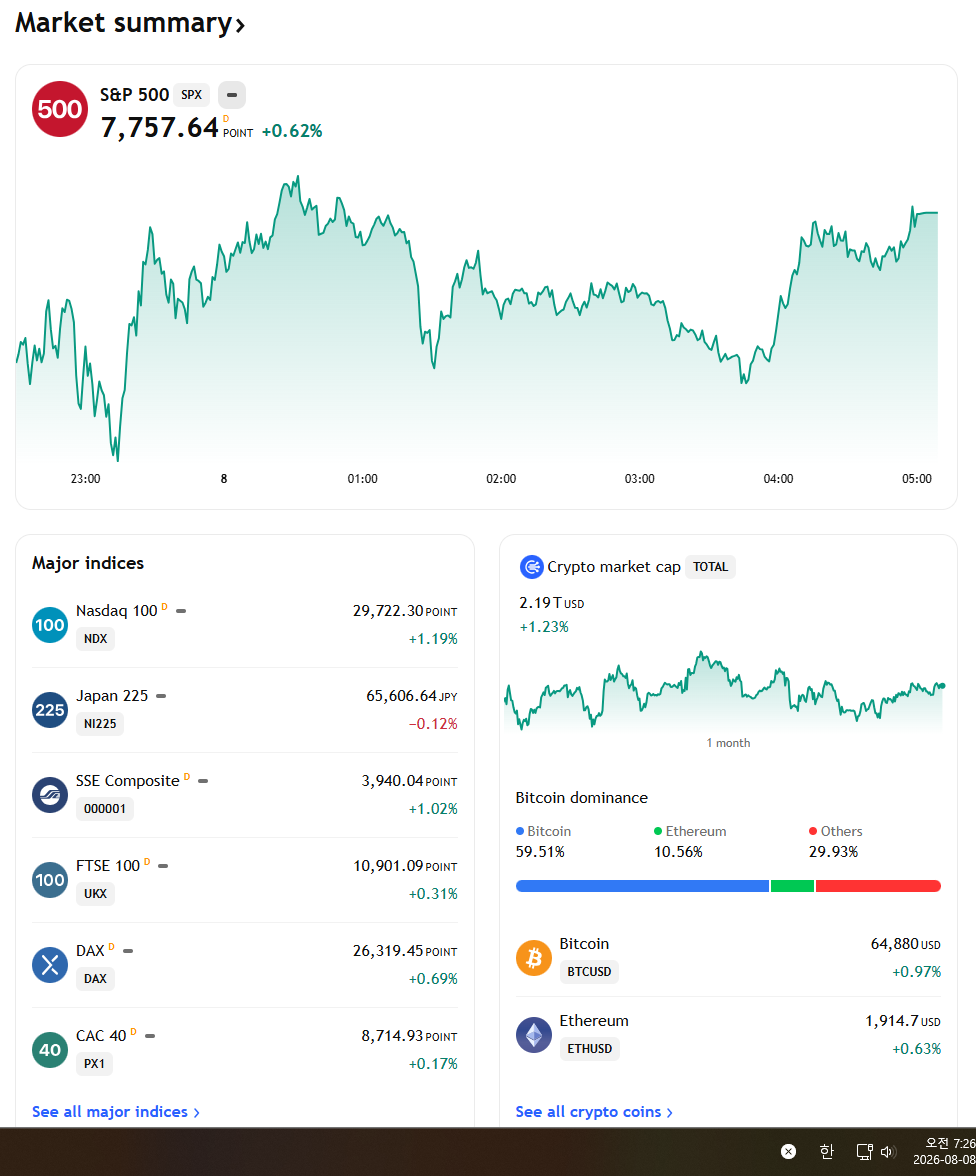Image resolution: width=976 pixels, height=1176 pixels.
Task: Click the status dash next to CAC 40
Action: [x=150, y=1036]
